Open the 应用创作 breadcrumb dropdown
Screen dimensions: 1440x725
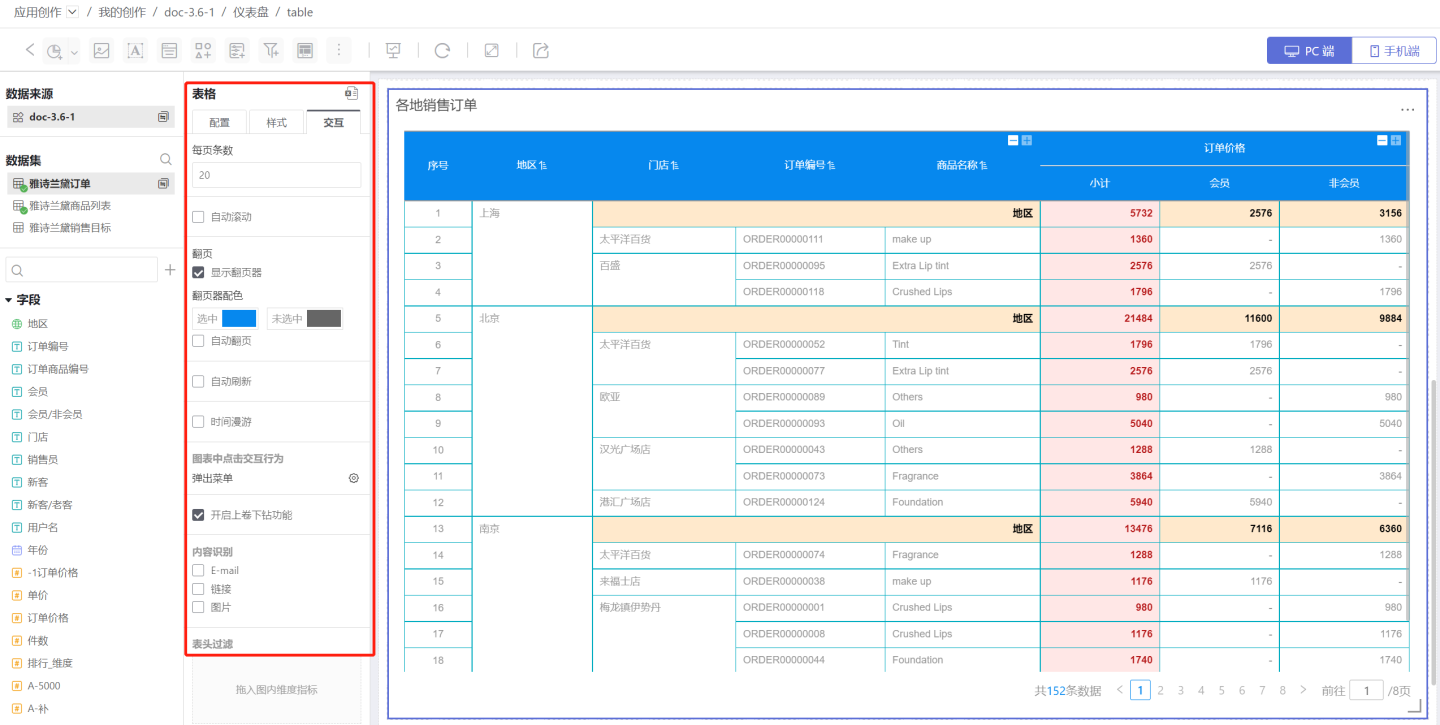coord(72,12)
